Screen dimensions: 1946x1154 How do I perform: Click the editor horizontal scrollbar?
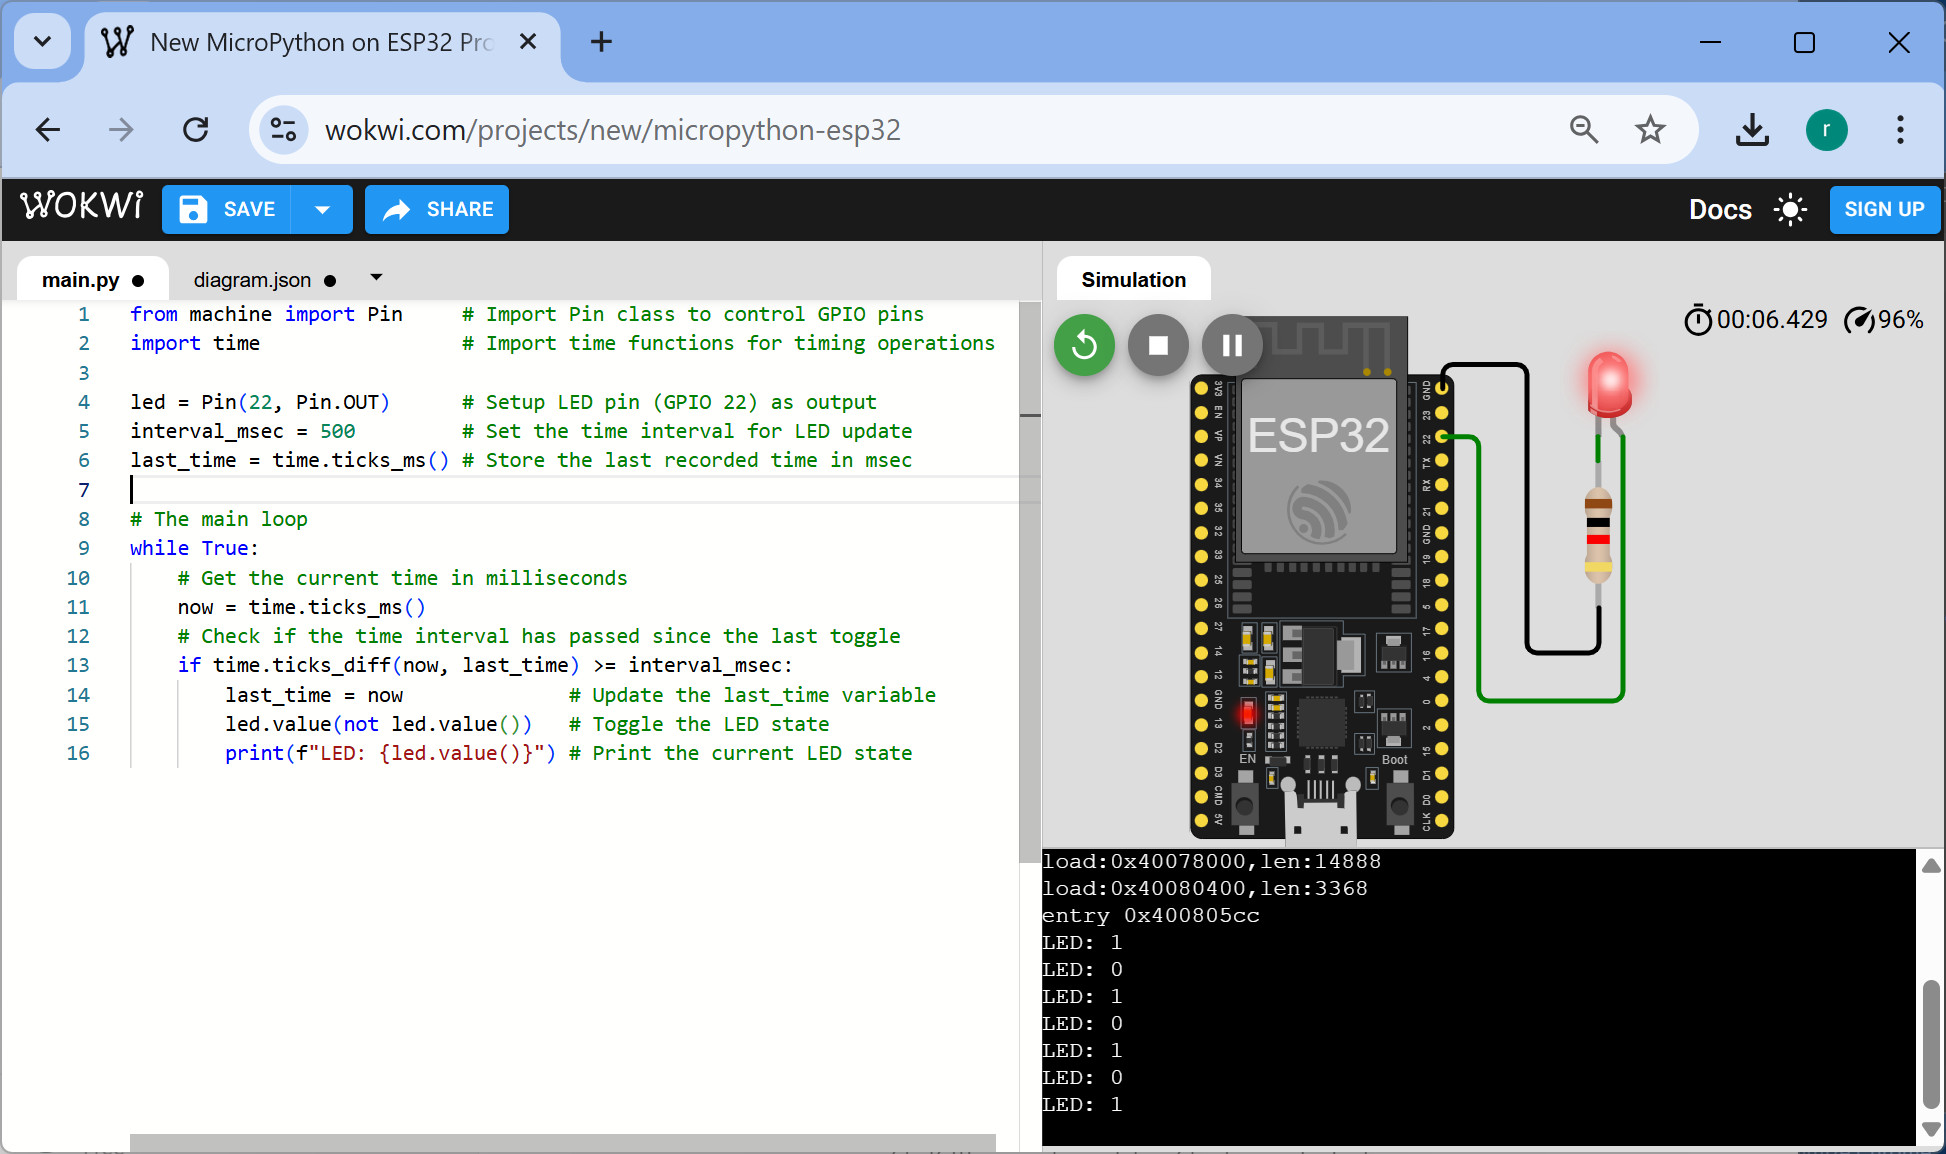tap(562, 1143)
